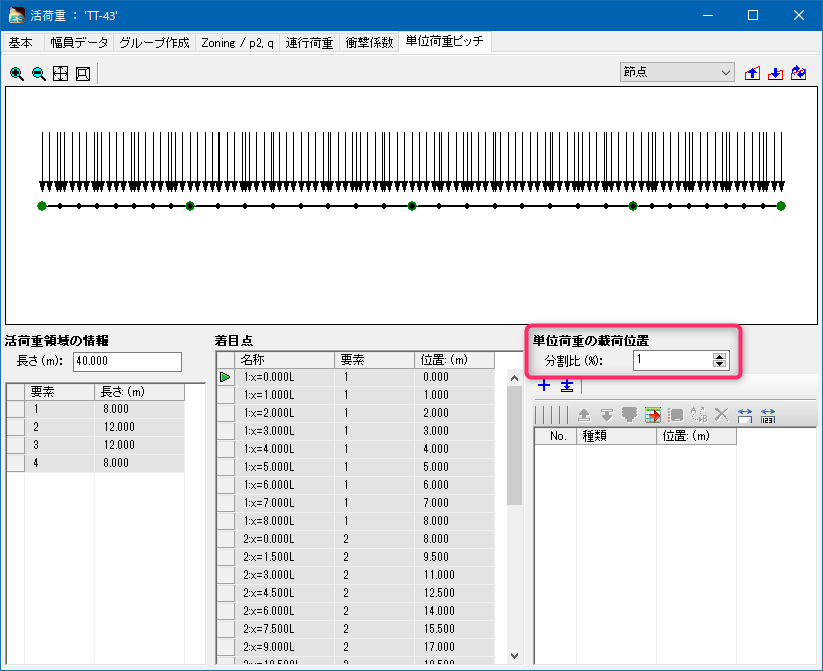Click the row selector beside 1:x=2.000L
This screenshot has width=823, height=671.
[x=226, y=413]
